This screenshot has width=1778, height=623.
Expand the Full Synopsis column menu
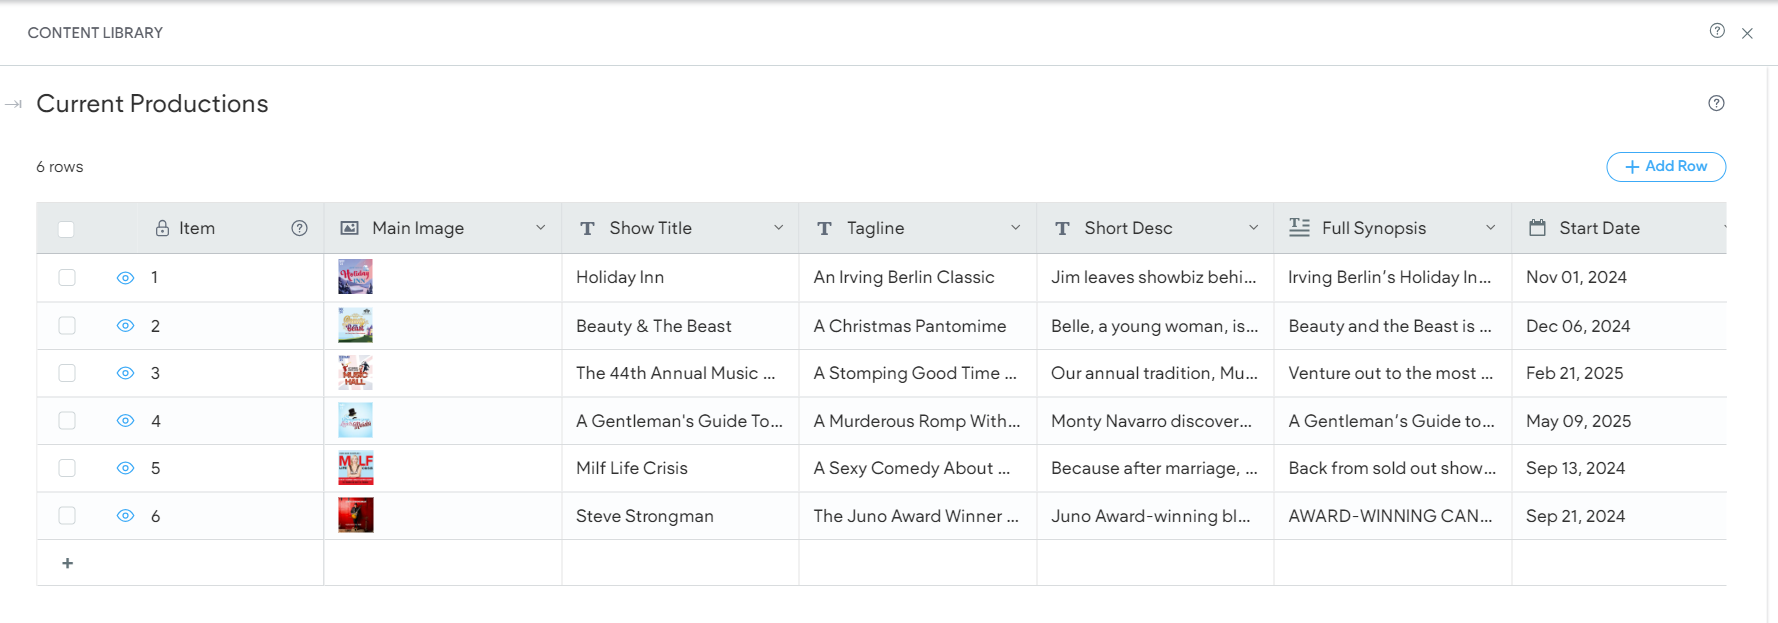coord(1490,228)
